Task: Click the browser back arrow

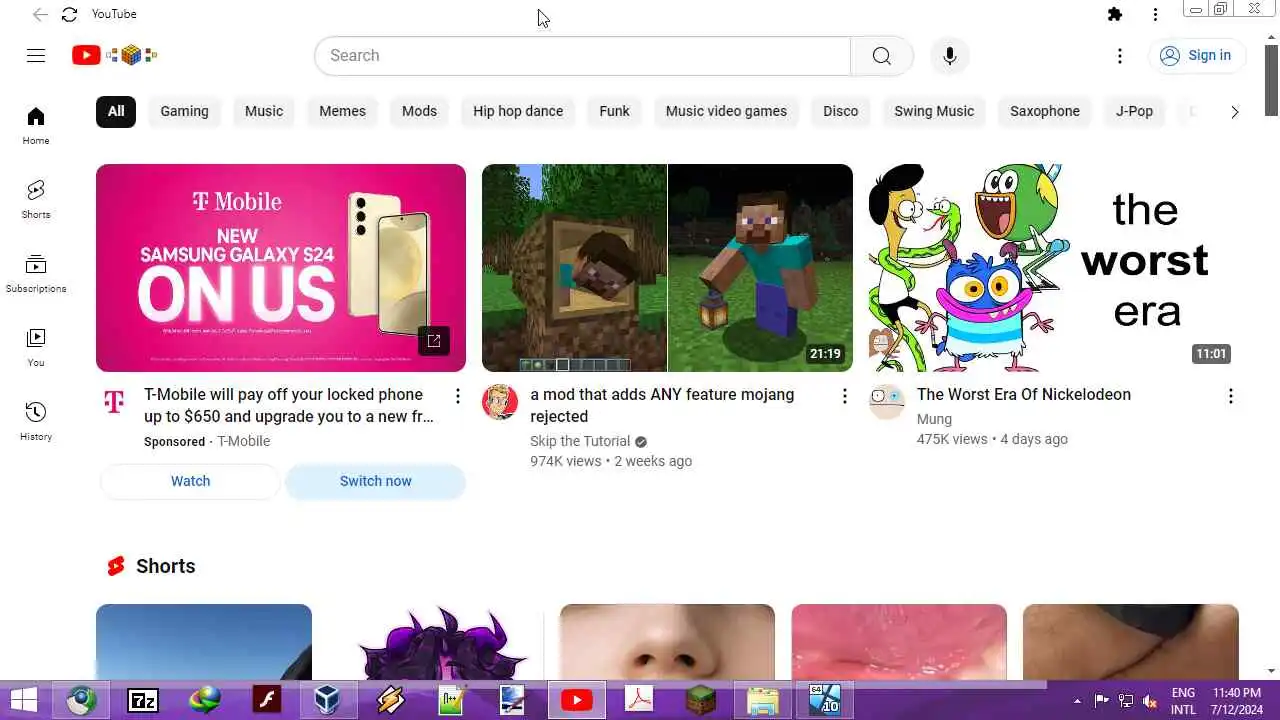Action: pyautogui.click(x=40, y=14)
